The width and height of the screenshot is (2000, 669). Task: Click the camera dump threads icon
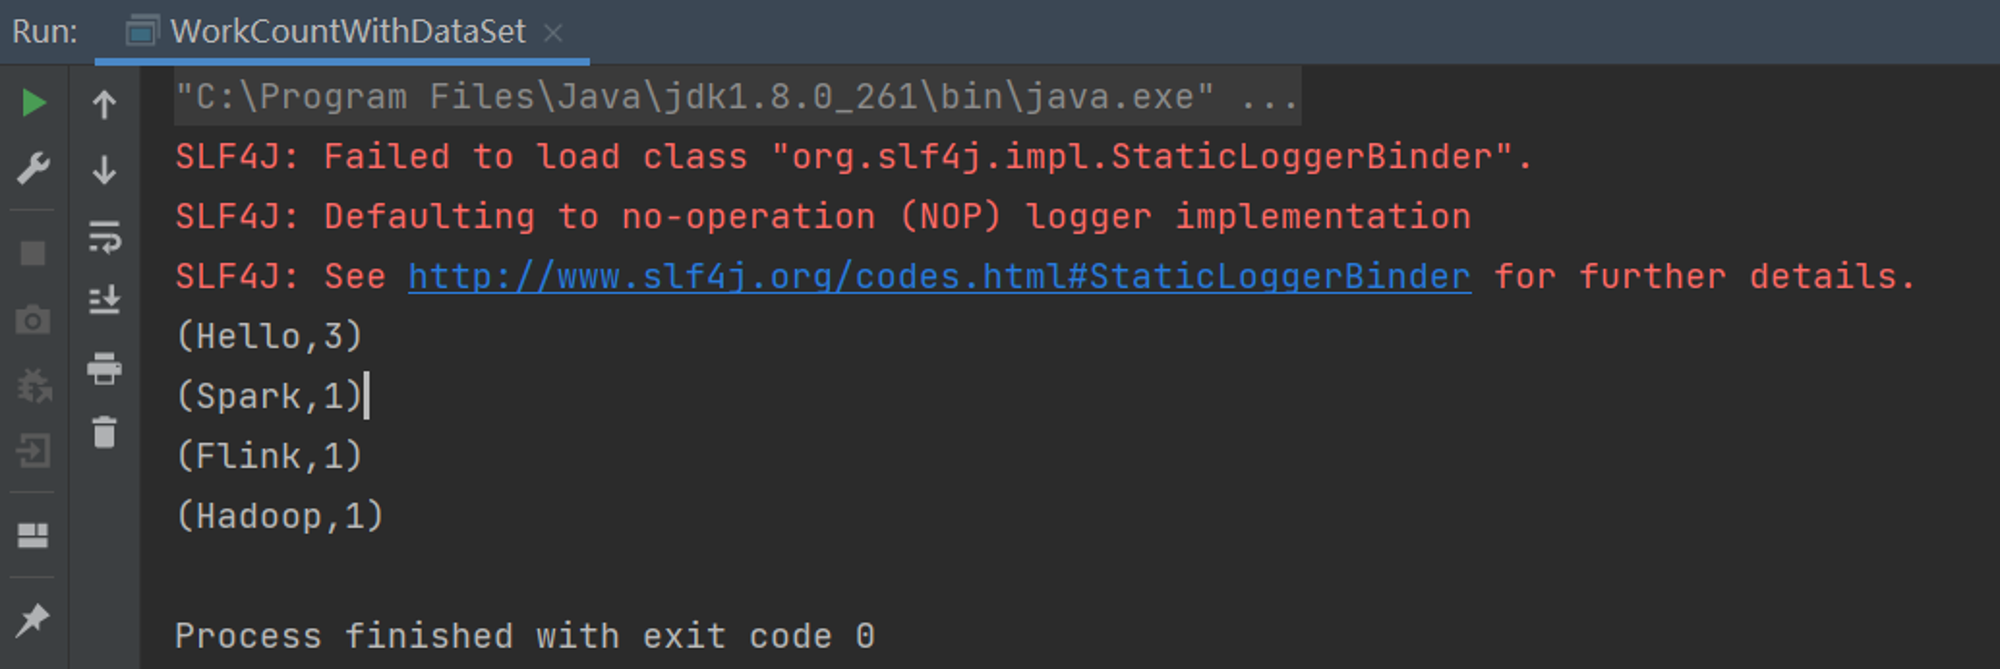33,320
